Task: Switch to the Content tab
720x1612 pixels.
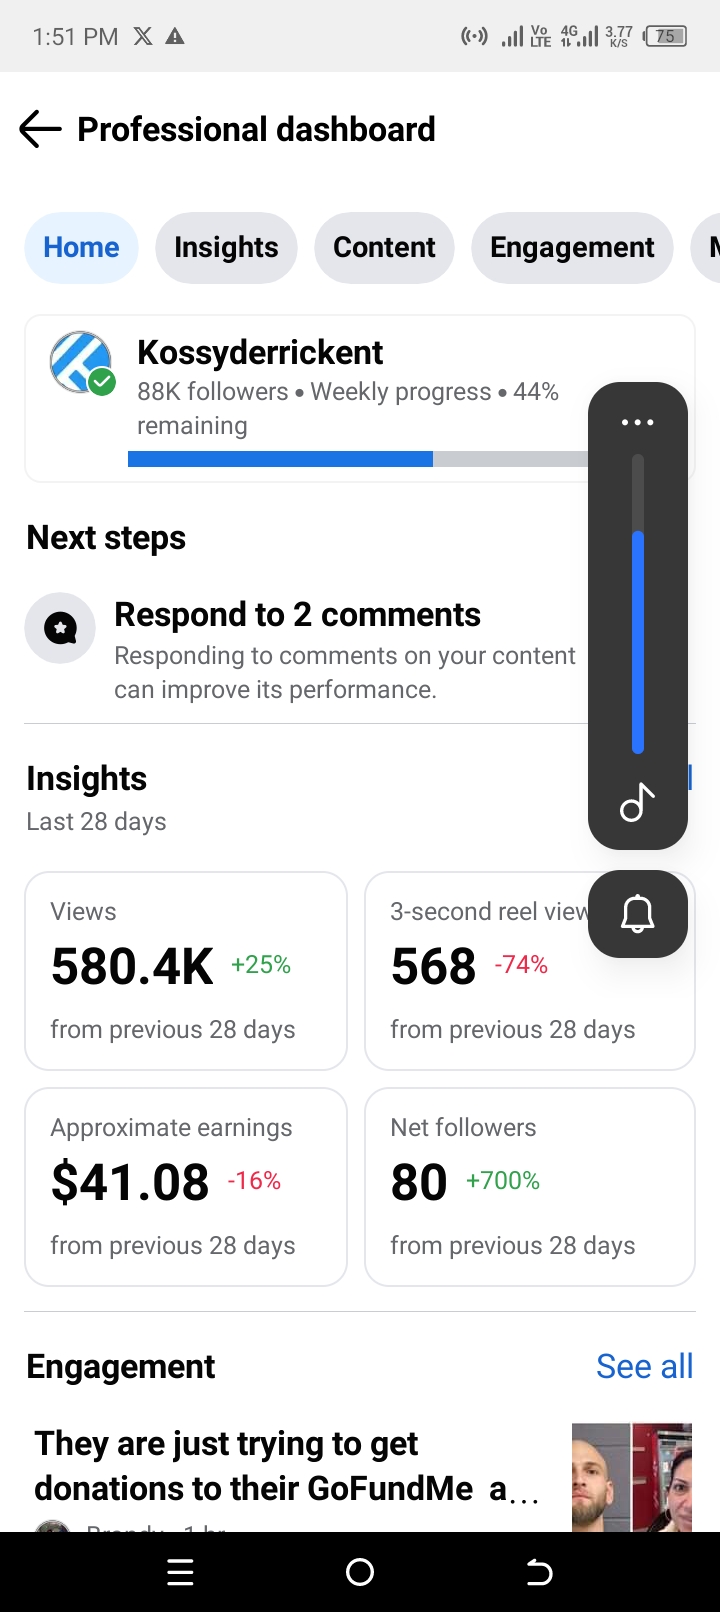Action: 384,247
